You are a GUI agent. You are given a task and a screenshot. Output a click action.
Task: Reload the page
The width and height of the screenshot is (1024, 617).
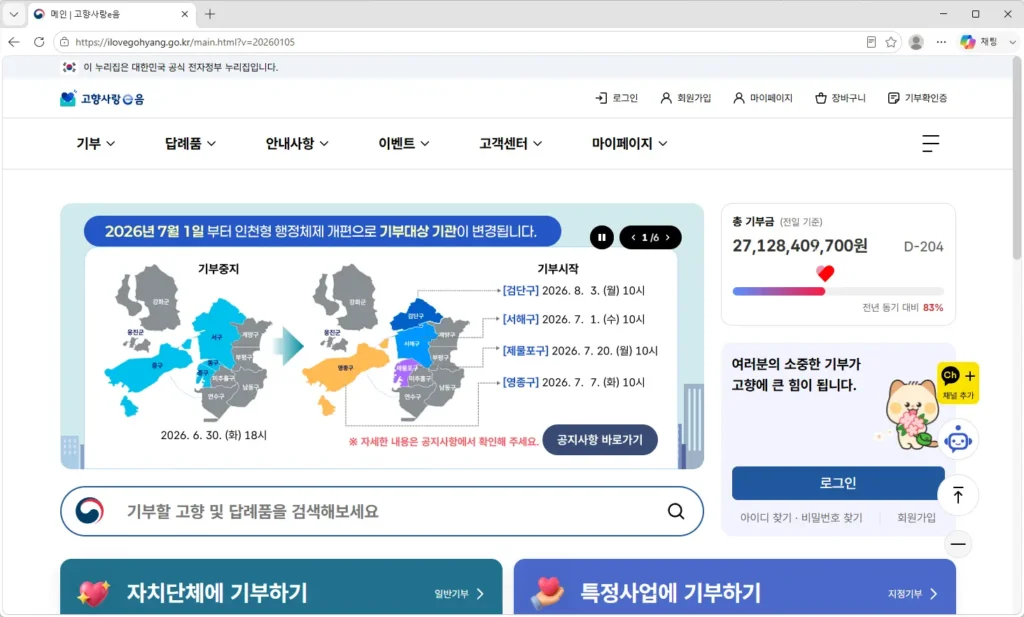(x=39, y=42)
